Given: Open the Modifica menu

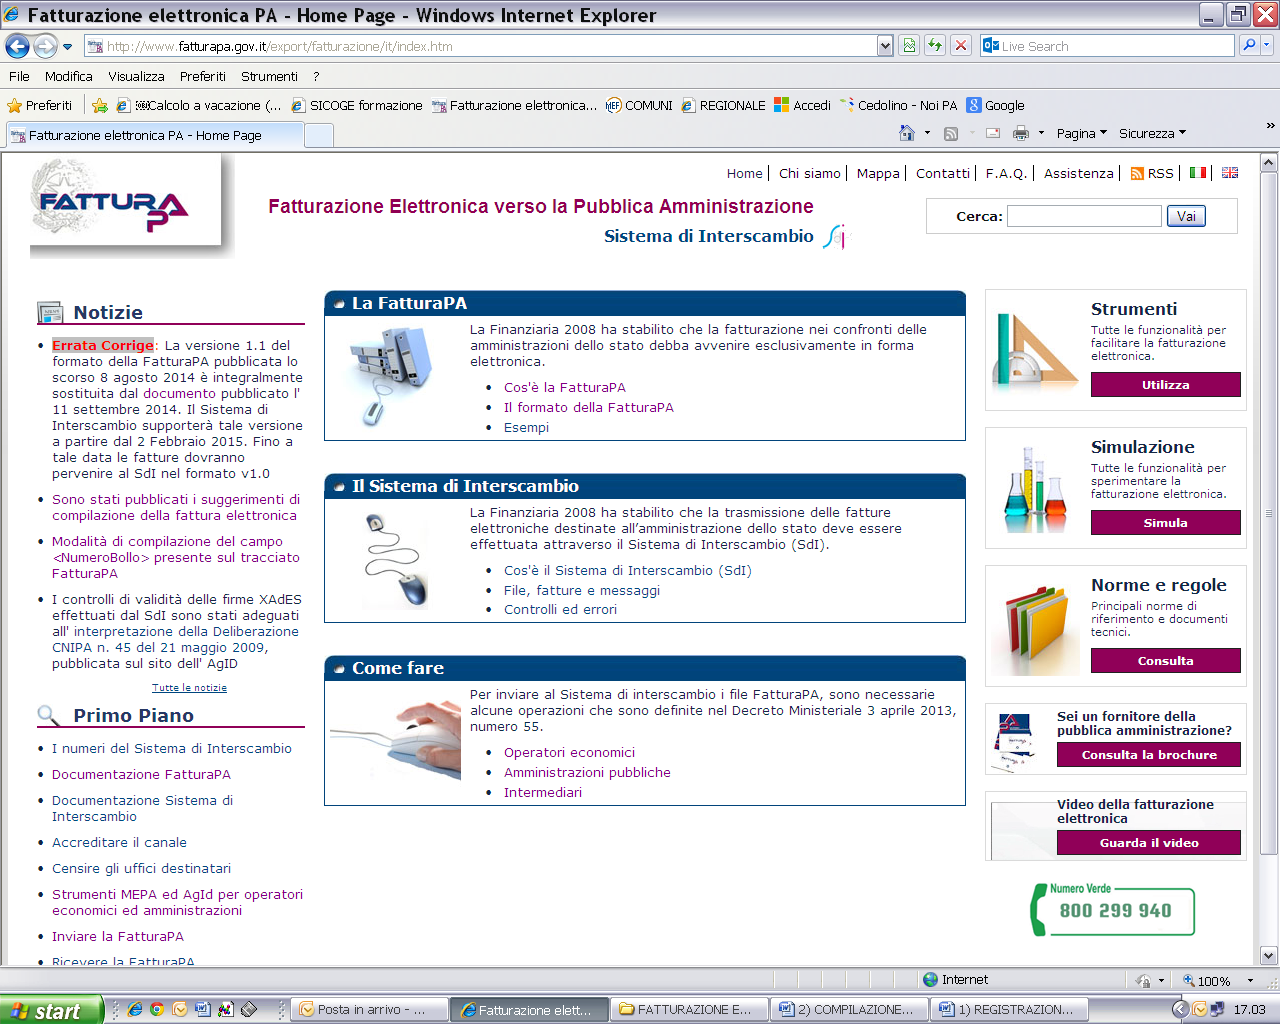Looking at the screenshot, I should point(69,76).
